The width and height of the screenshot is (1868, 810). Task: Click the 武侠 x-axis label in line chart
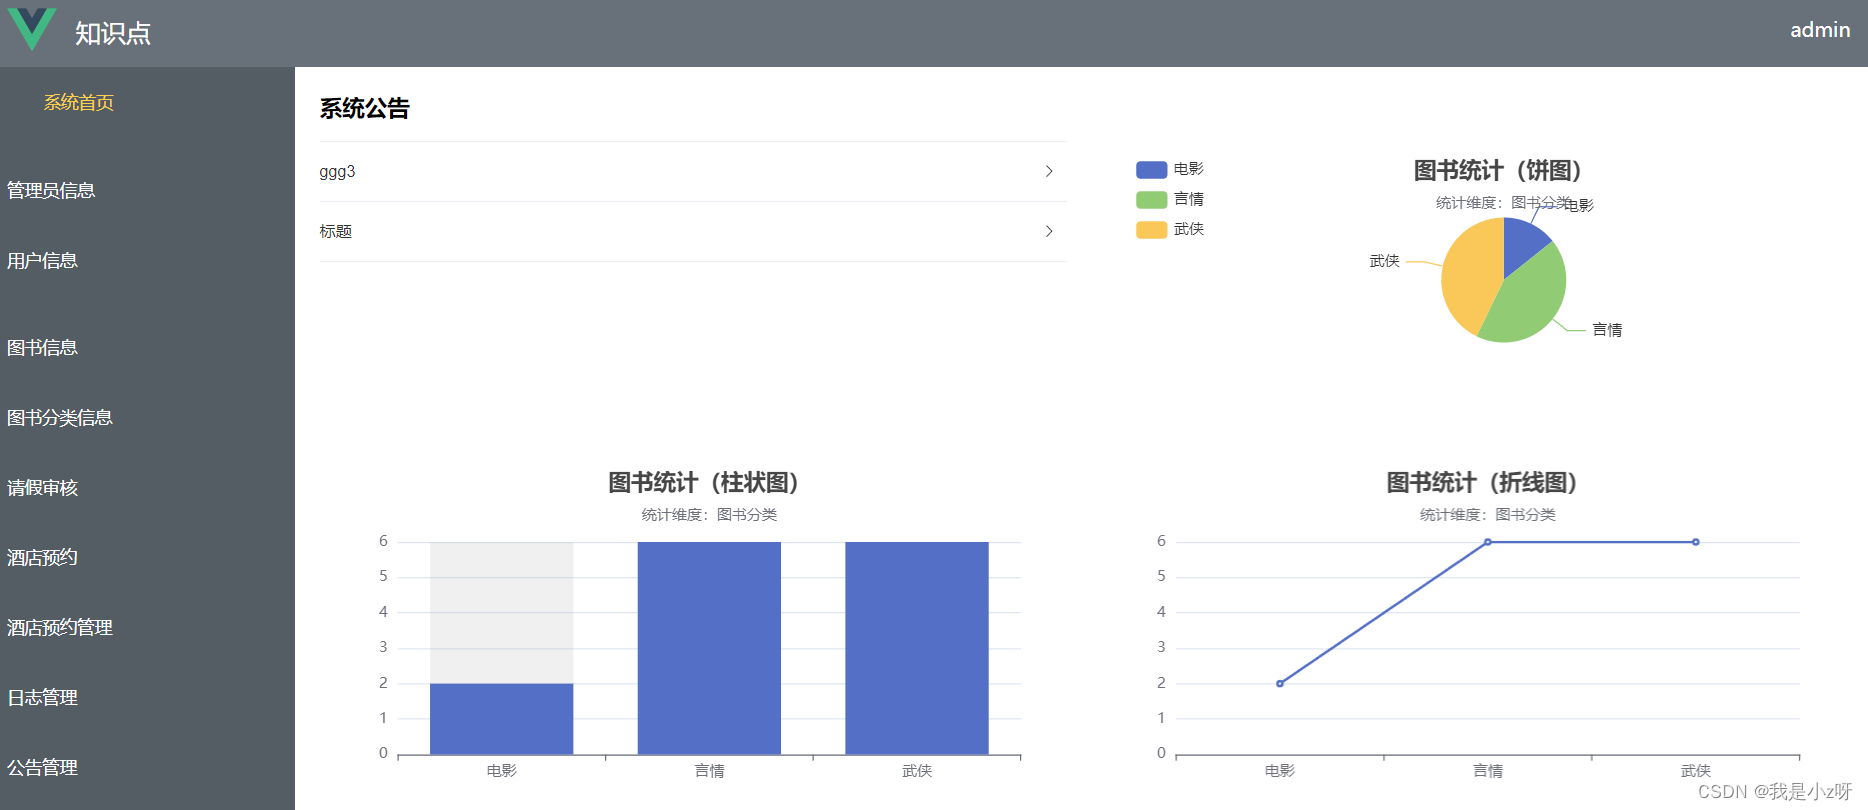(1696, 771)
